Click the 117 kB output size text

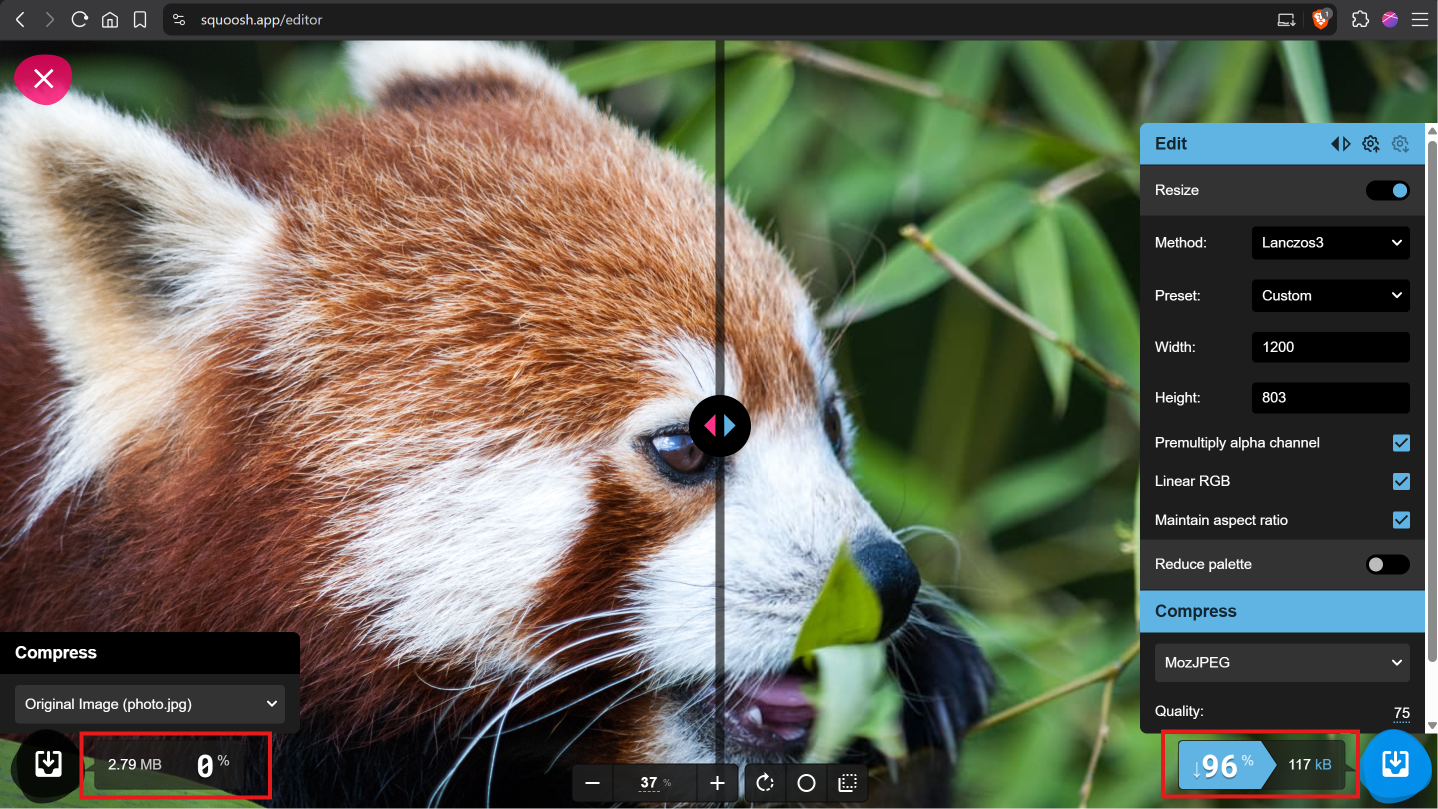(x=1310, y=765)
